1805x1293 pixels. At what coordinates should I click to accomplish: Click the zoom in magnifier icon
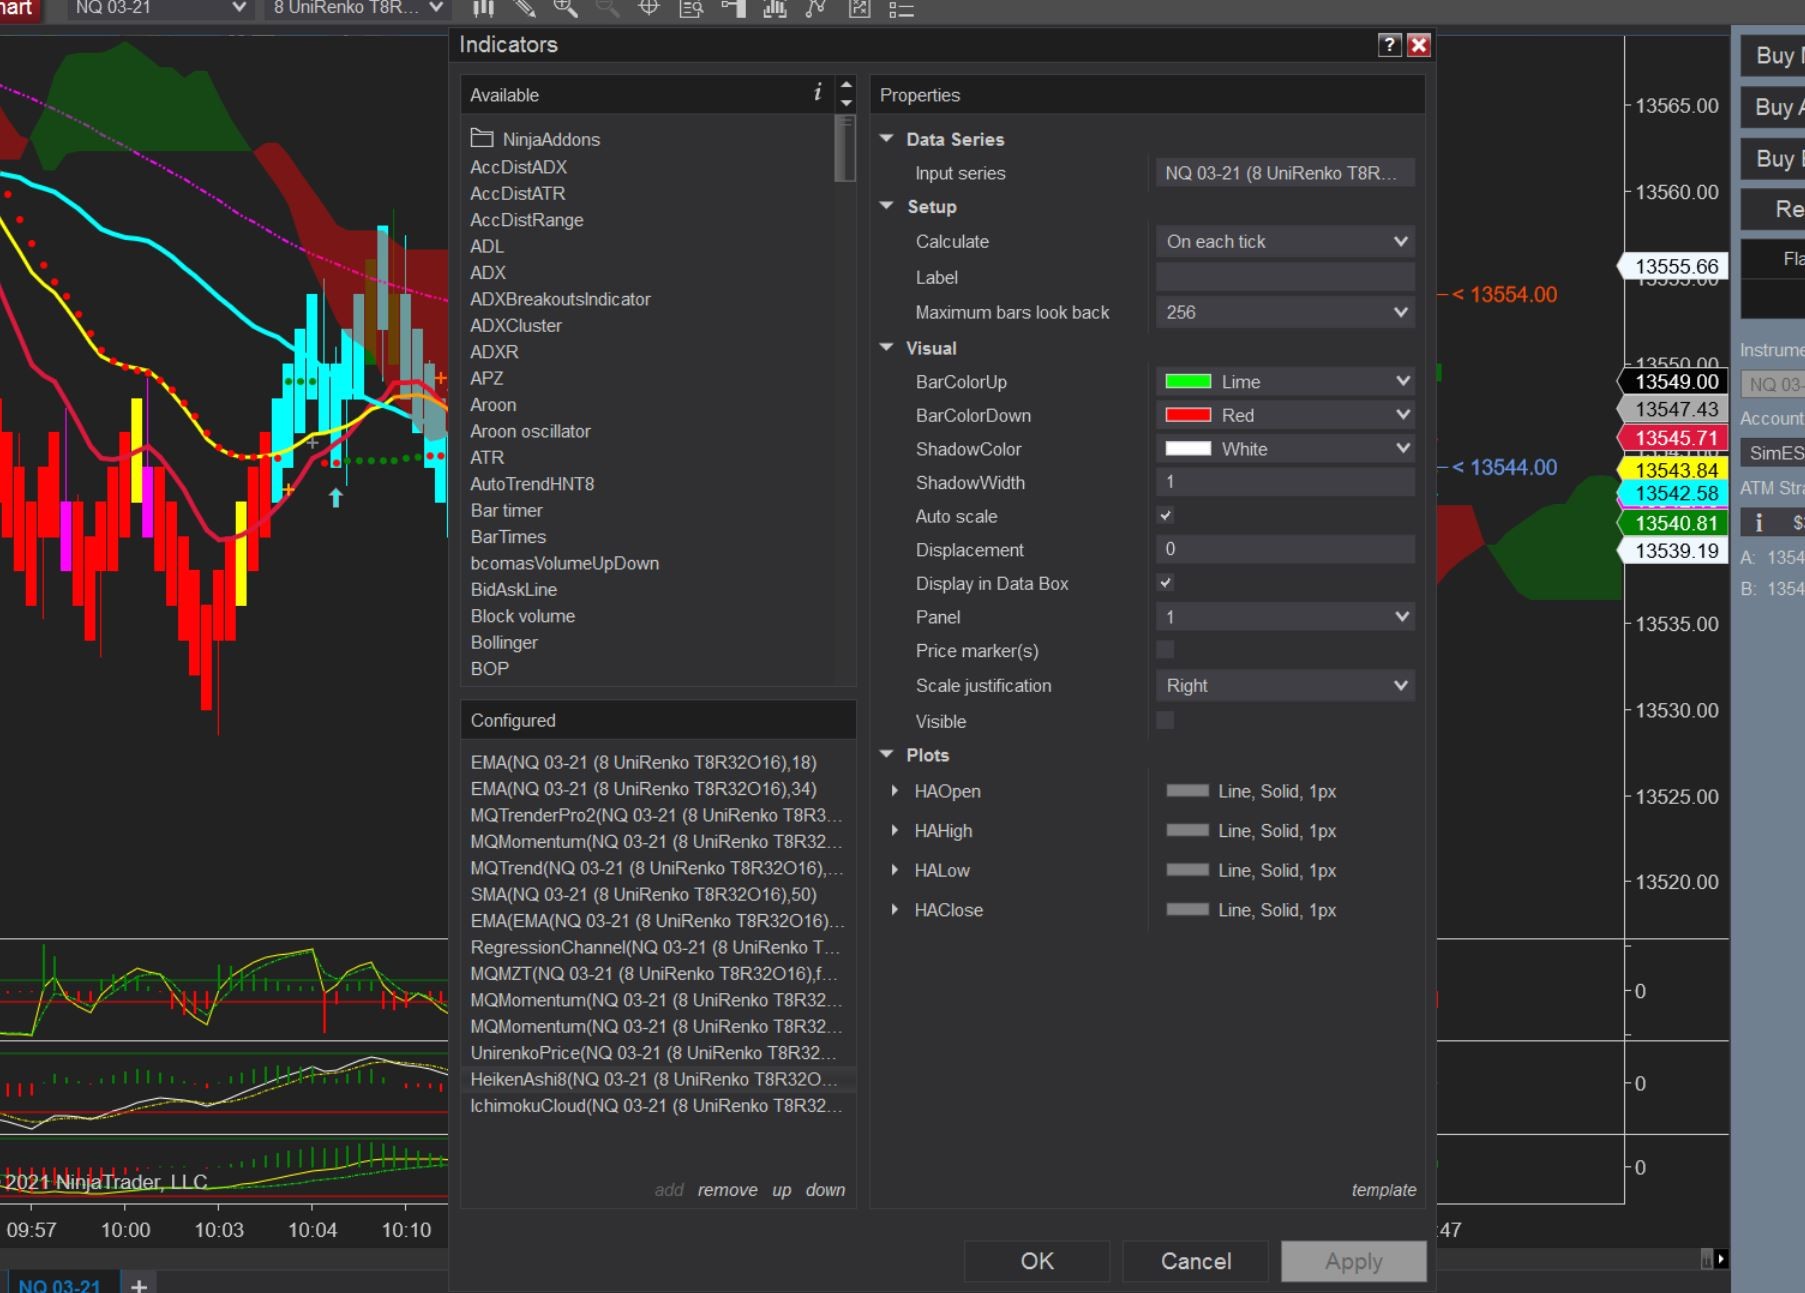565,9
